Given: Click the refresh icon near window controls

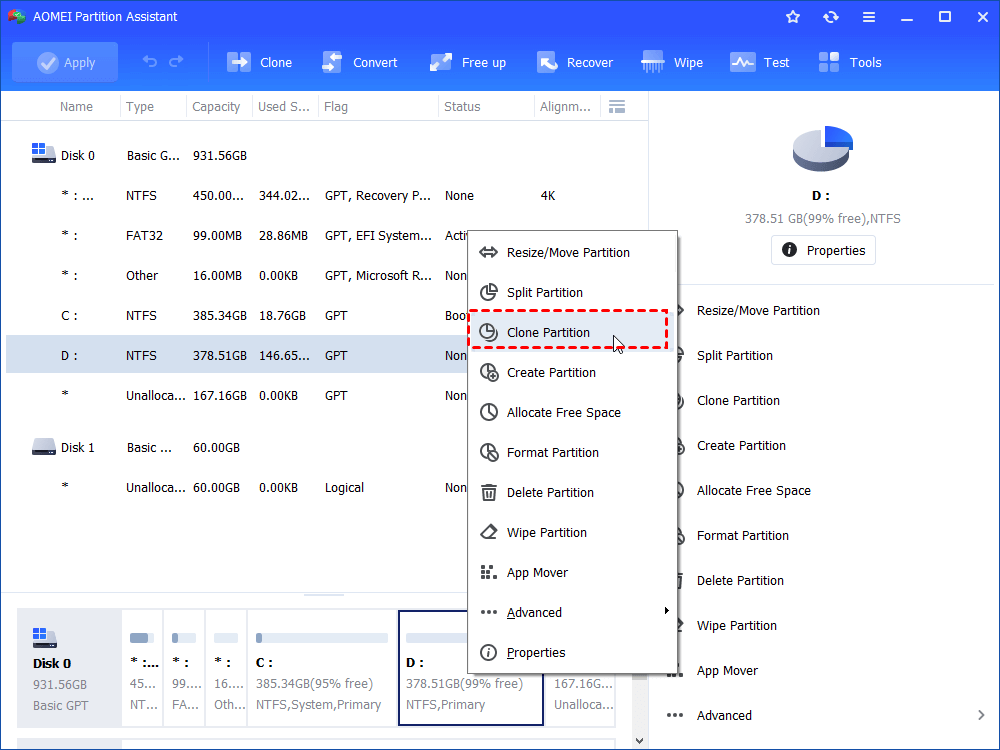Looking at the screenshot, I should 830,16.
